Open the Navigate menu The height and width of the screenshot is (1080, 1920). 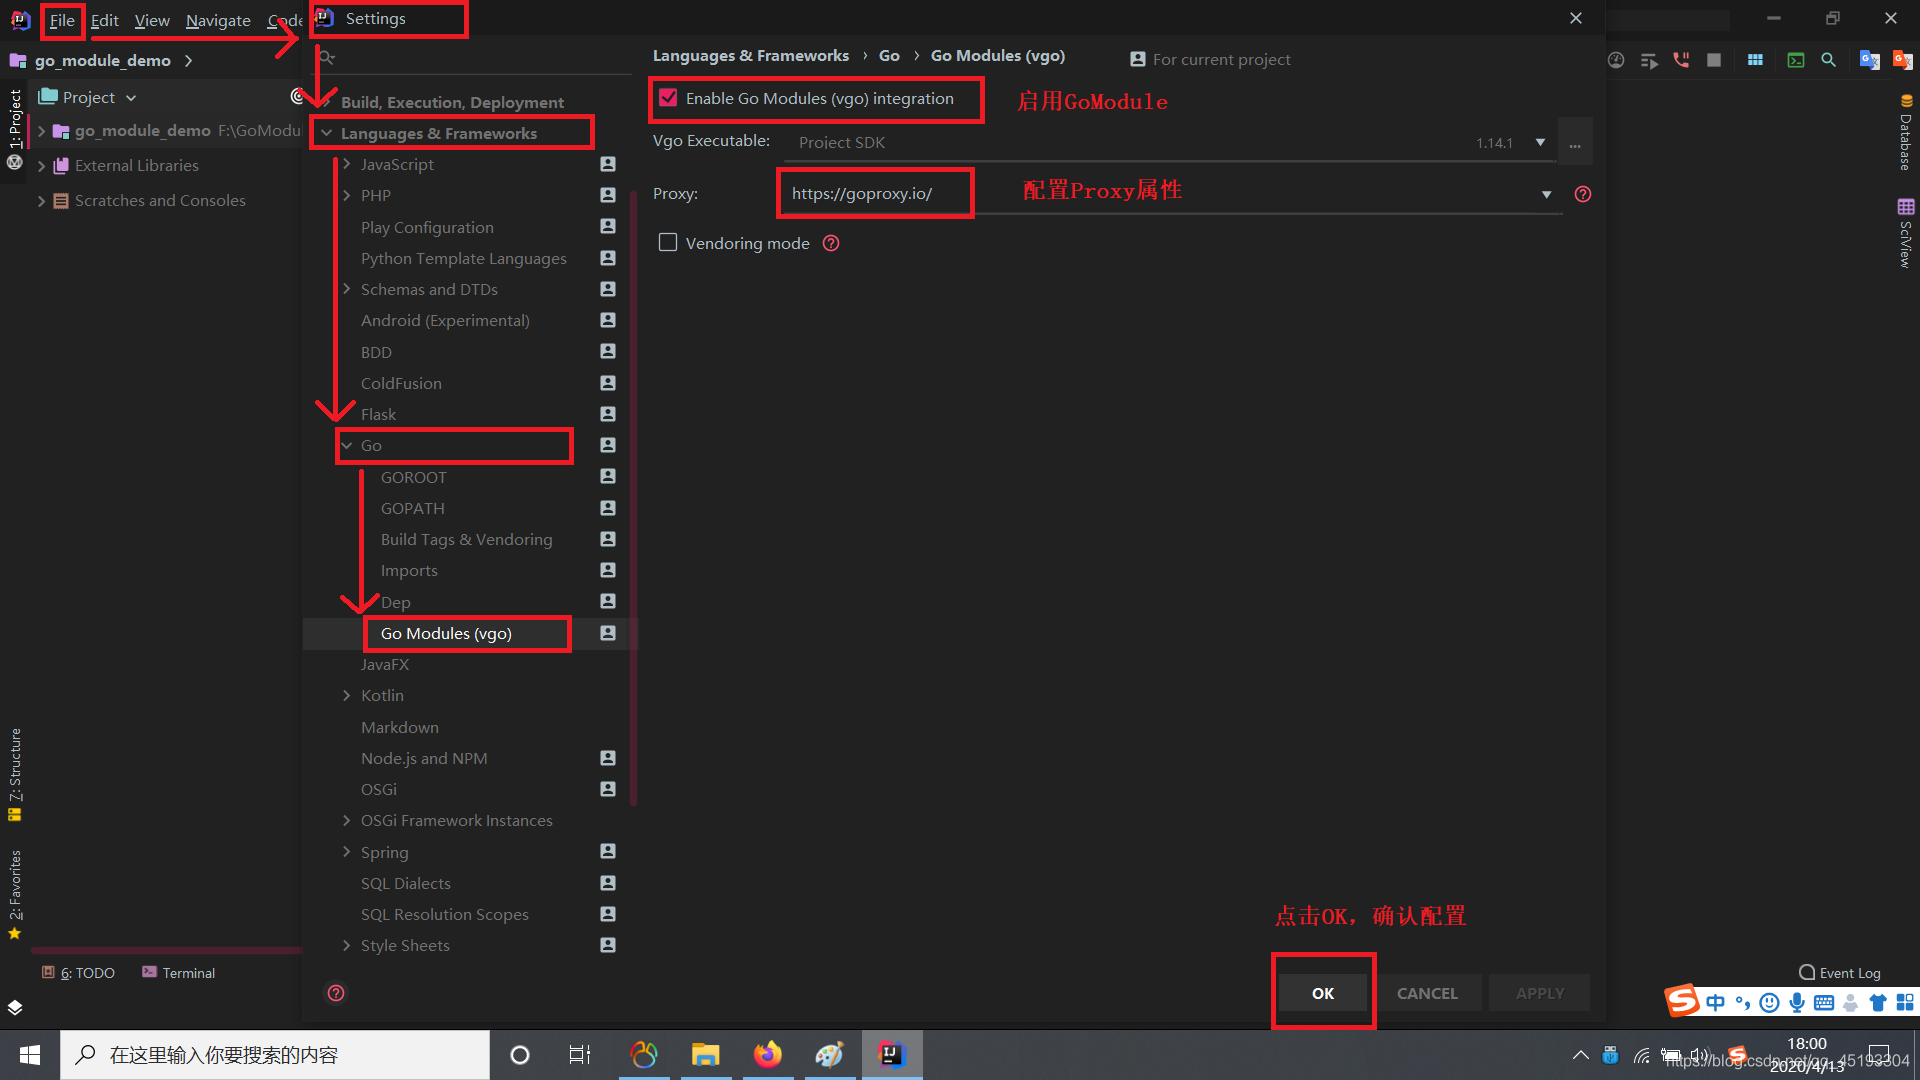218,20
